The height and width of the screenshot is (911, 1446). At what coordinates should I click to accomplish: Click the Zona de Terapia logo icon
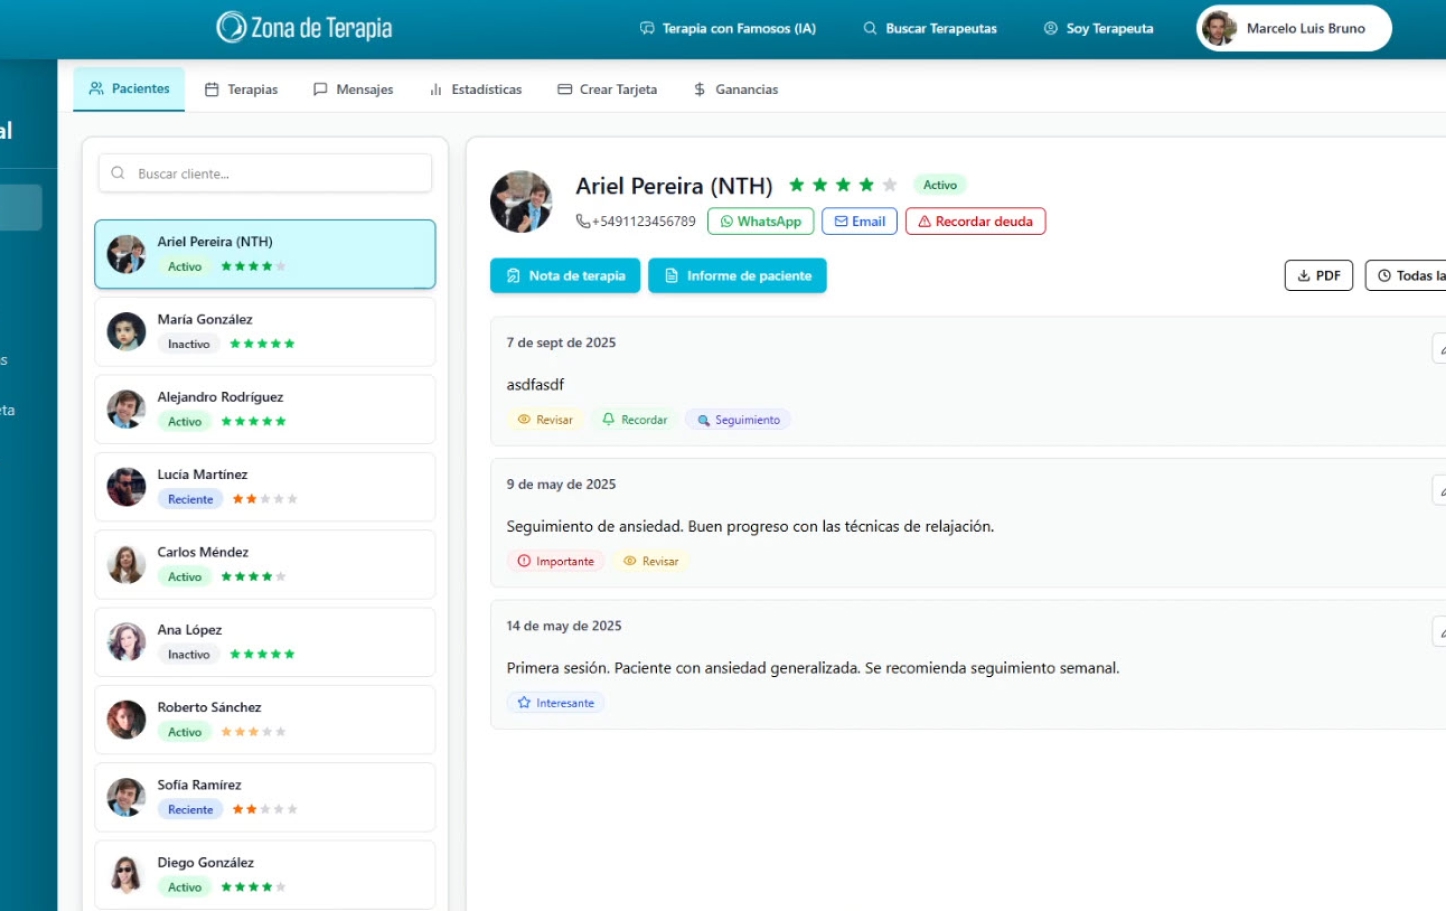(x=231, y=27)
